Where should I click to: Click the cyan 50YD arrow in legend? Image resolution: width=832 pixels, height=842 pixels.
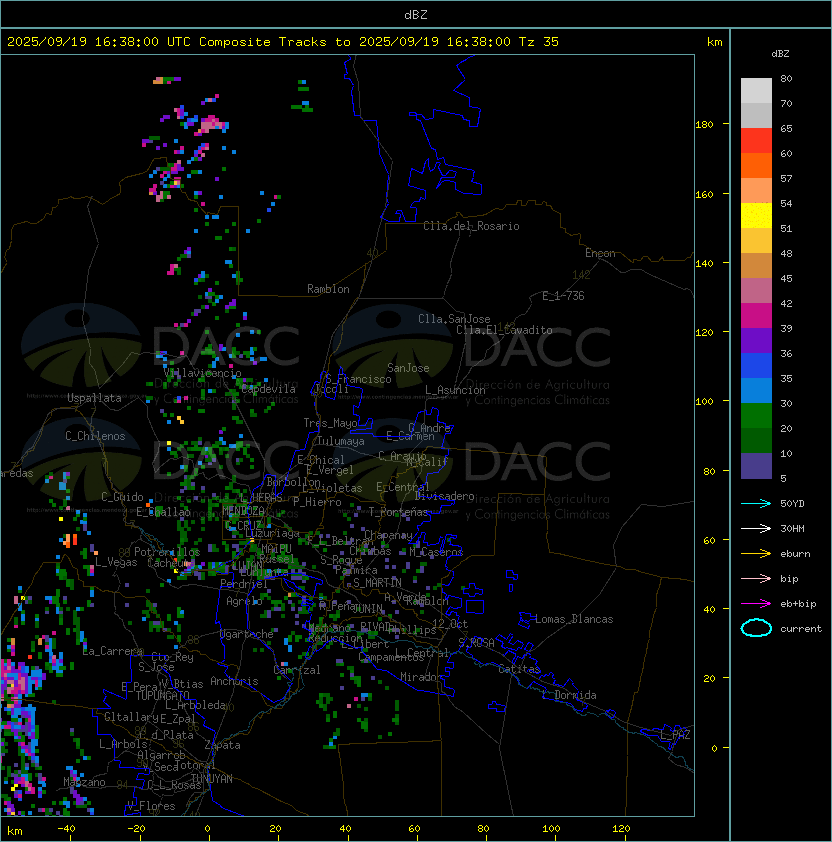[x=756, y=503]
